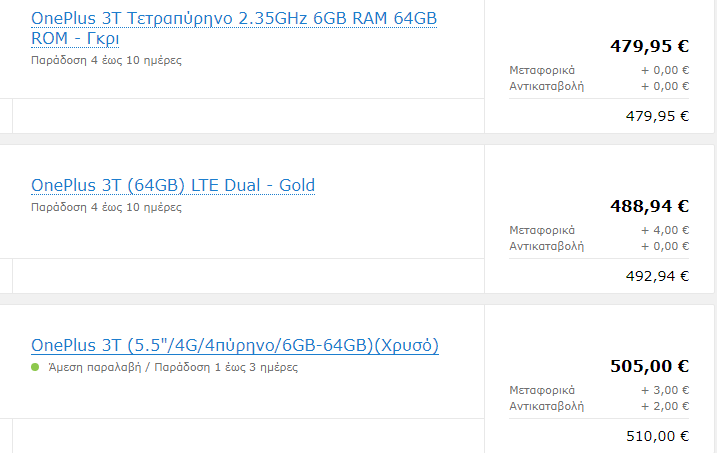This screenshot has width=717, height=453.
Task: Click Αντικαταβολή label with + 2,00 €
Action: coord(546,406)
